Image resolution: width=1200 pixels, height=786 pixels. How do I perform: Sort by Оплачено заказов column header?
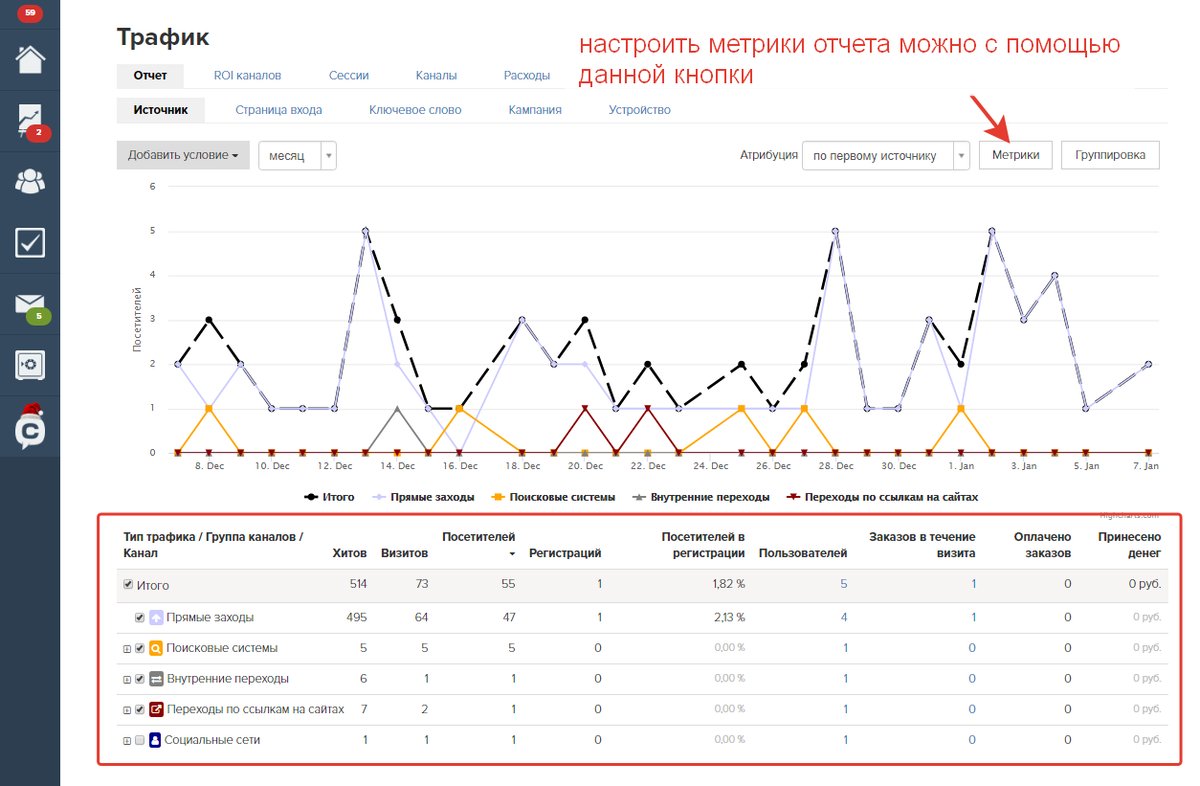1042,545
